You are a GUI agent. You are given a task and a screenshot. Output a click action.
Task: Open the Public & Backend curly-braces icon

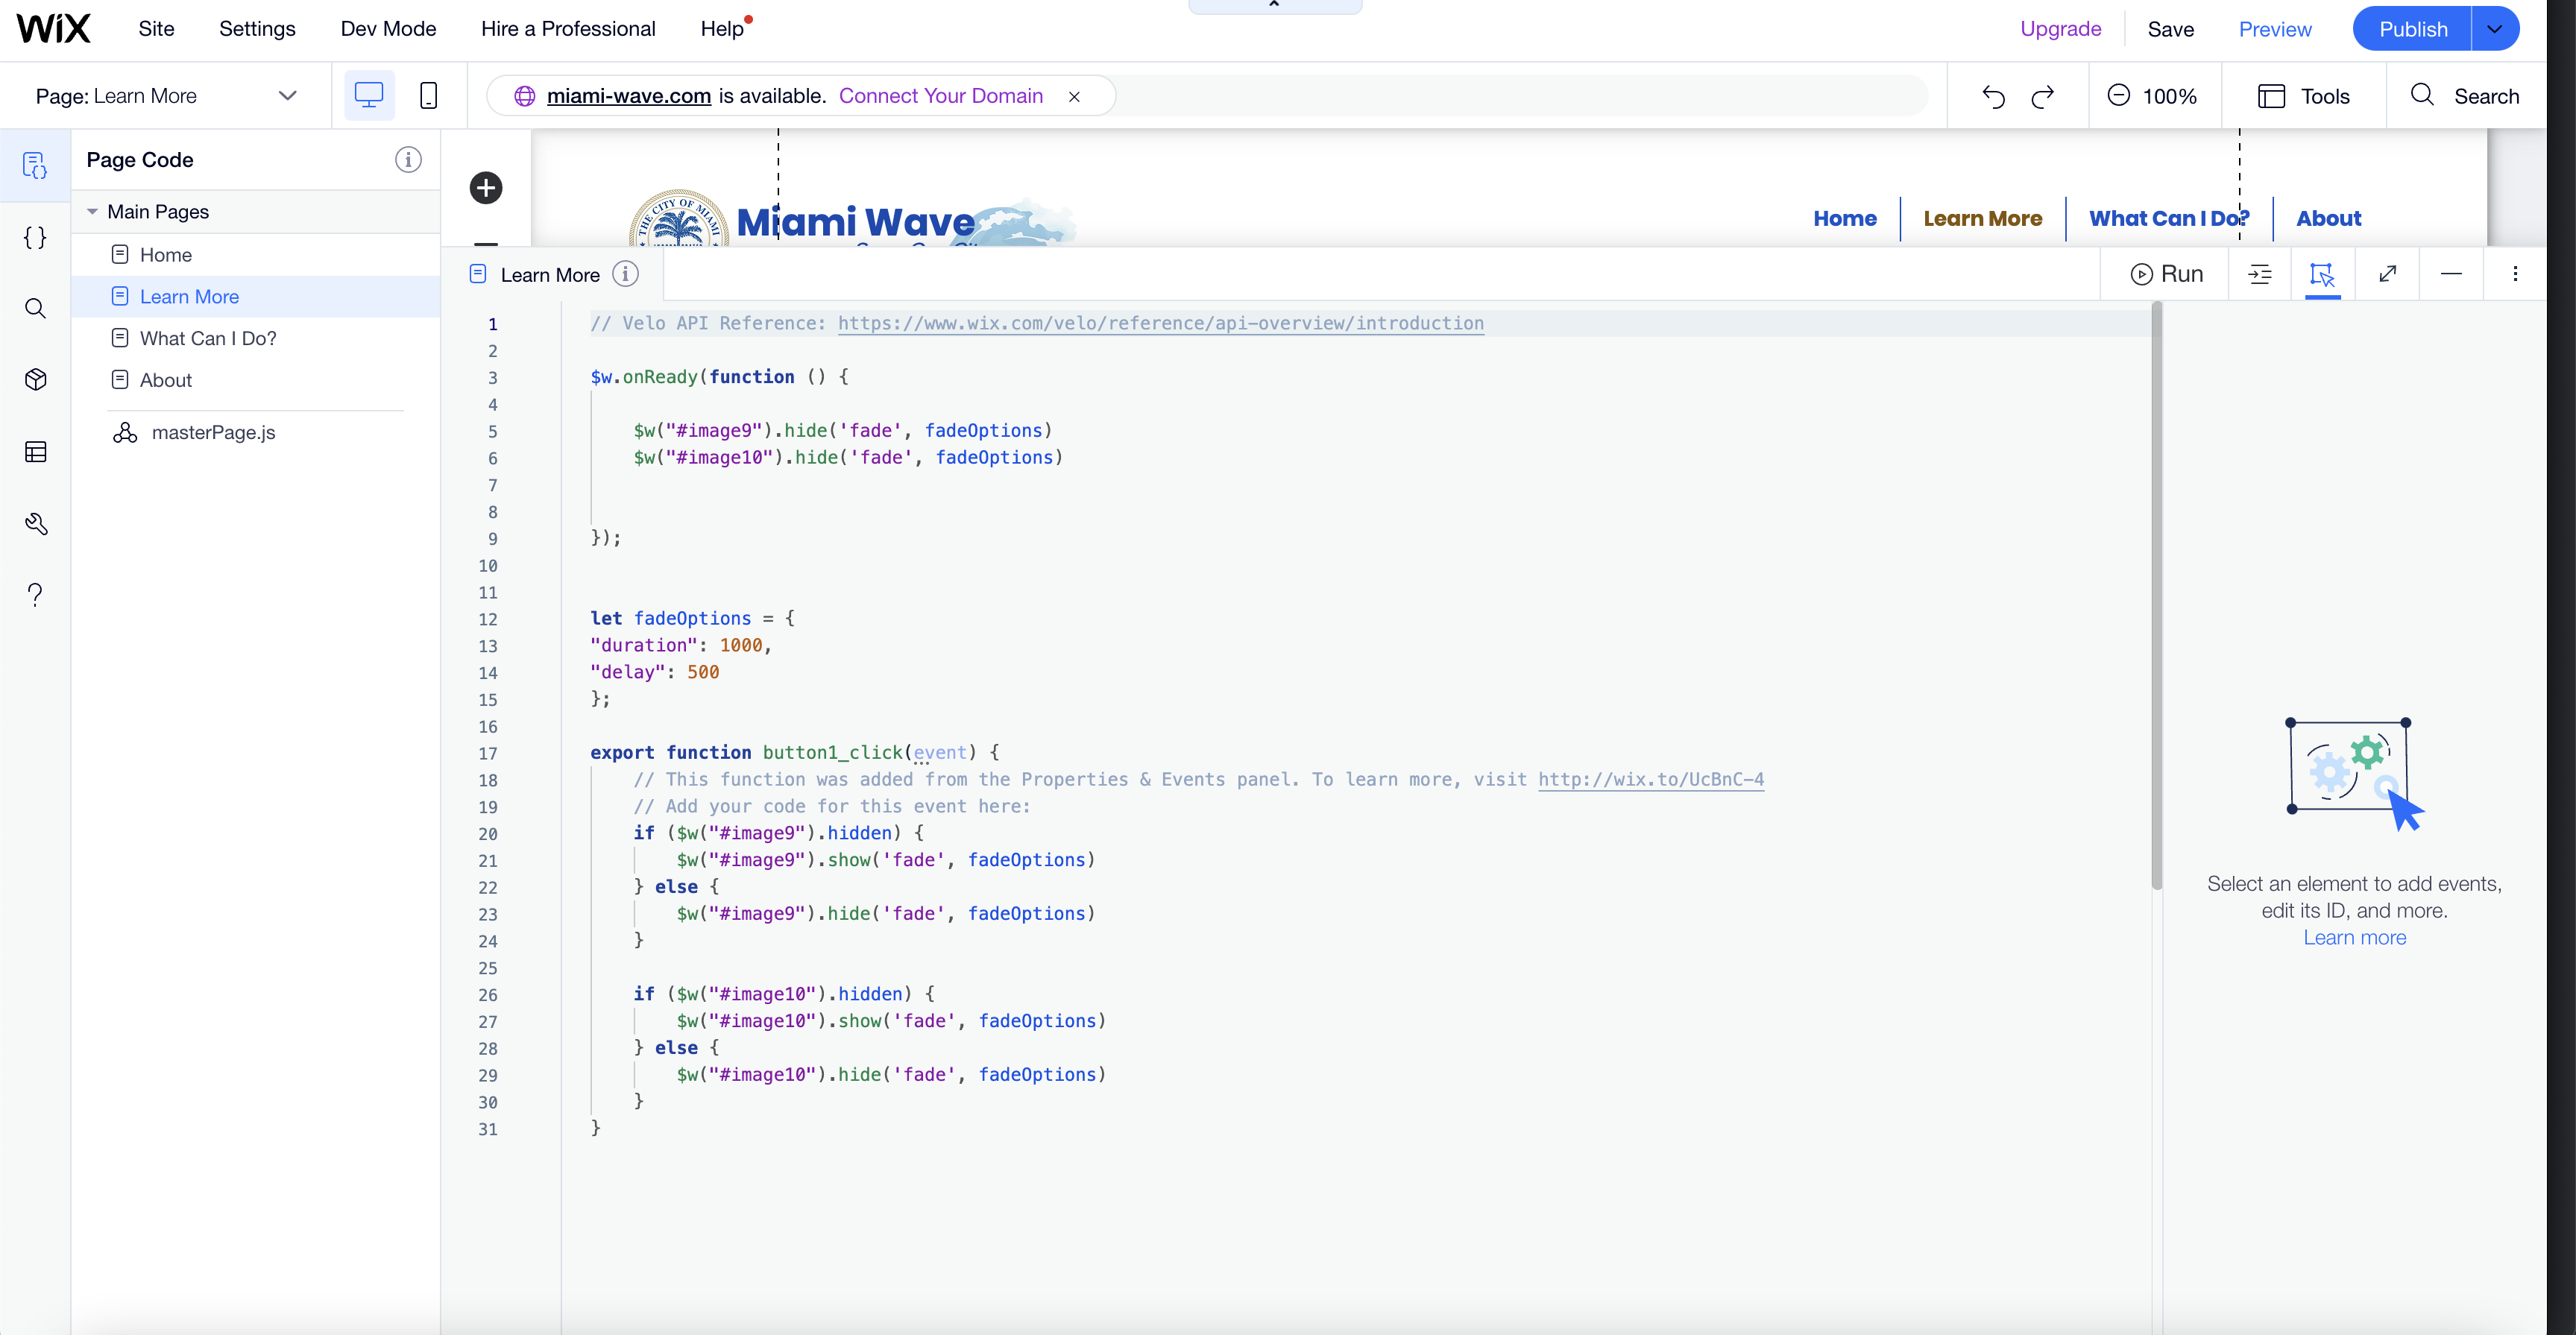pos(35,237)
